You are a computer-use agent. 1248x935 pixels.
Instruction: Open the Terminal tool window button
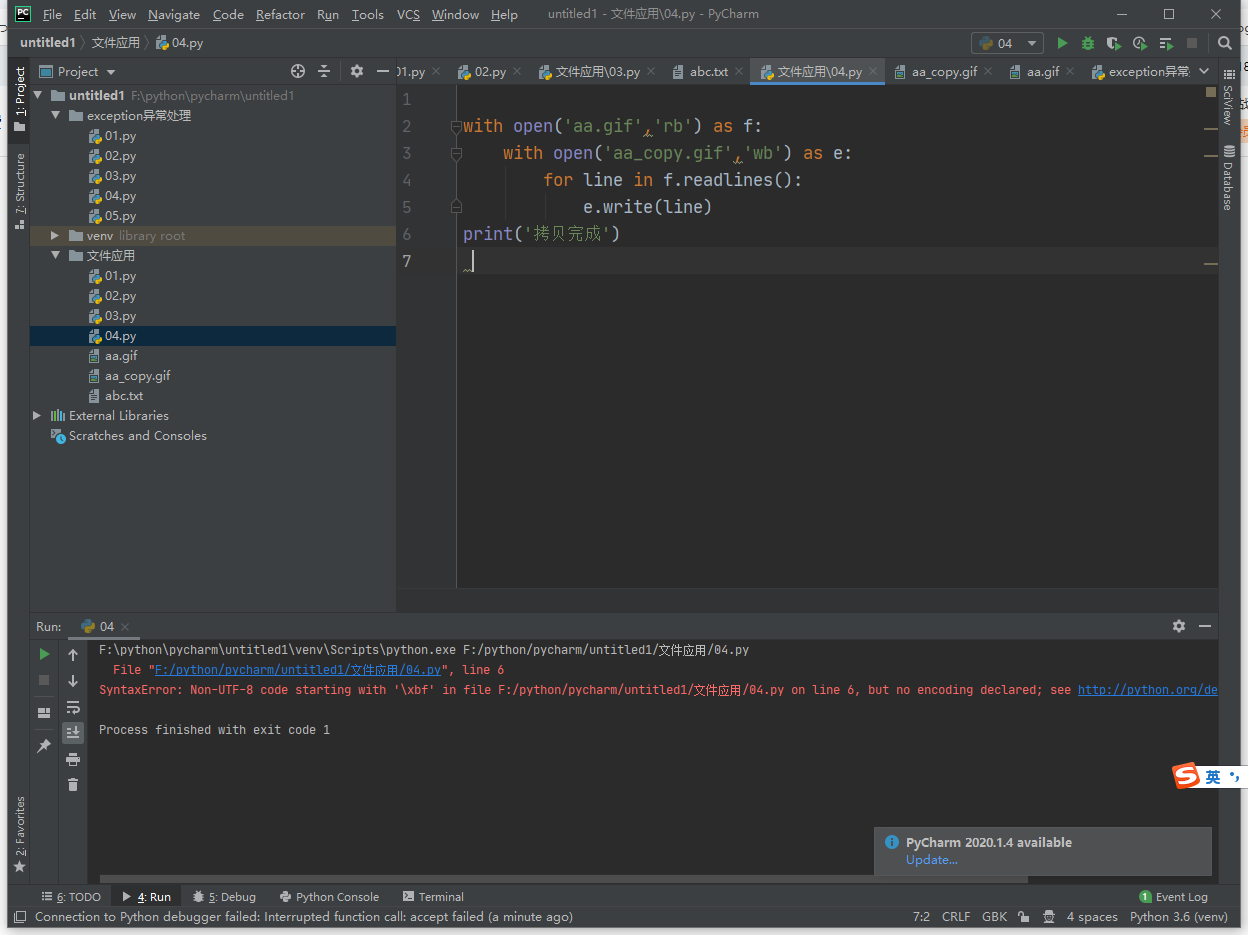[433, 897]
